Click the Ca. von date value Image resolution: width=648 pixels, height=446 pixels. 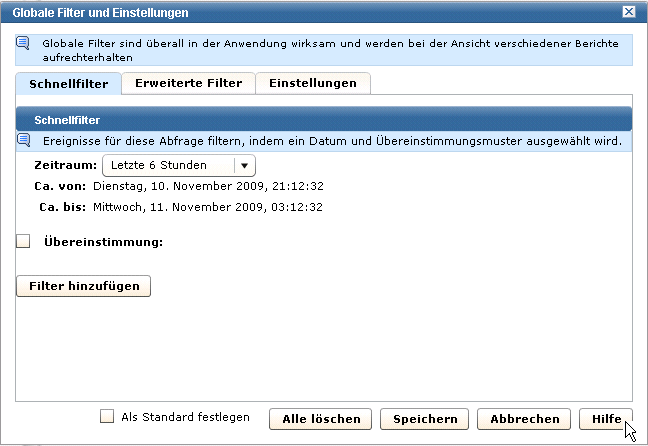pyautogui.click(x=208, y=186)
